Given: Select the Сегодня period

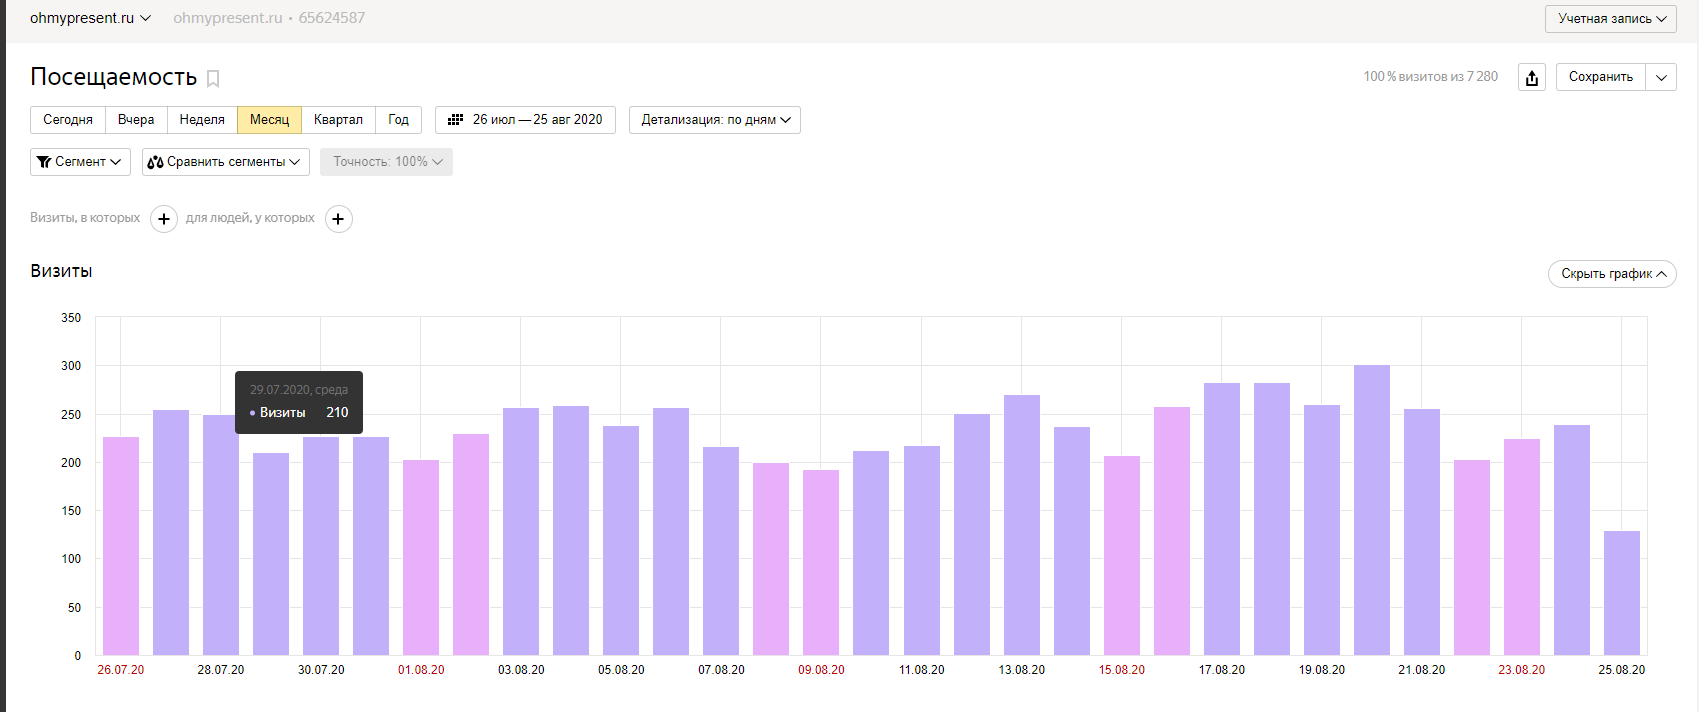Looking at the screenshot, I should click(68, 120).
